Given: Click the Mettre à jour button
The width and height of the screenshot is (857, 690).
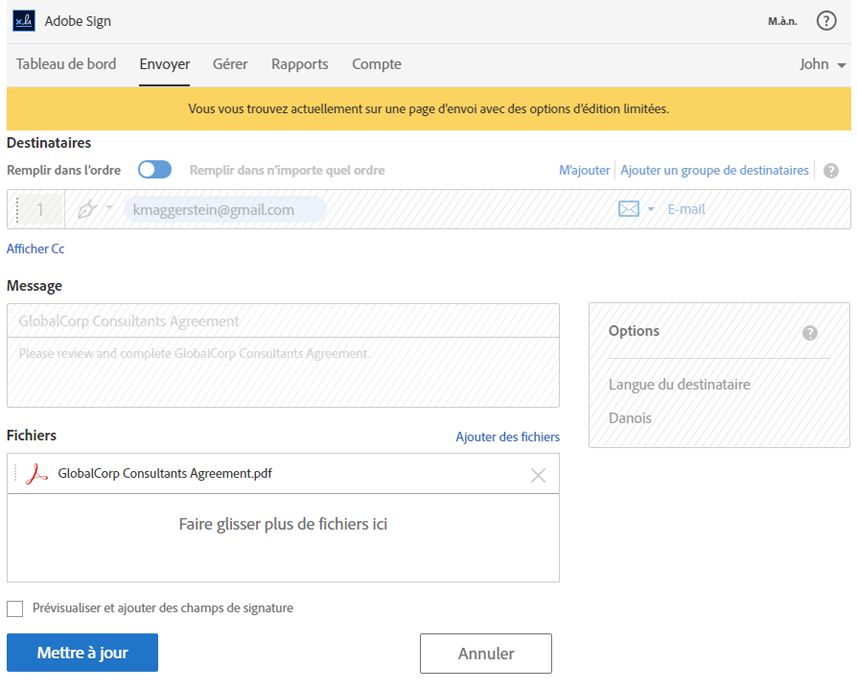Looking at the screenshot, I should pyautogui.click(x=83, y=652).
